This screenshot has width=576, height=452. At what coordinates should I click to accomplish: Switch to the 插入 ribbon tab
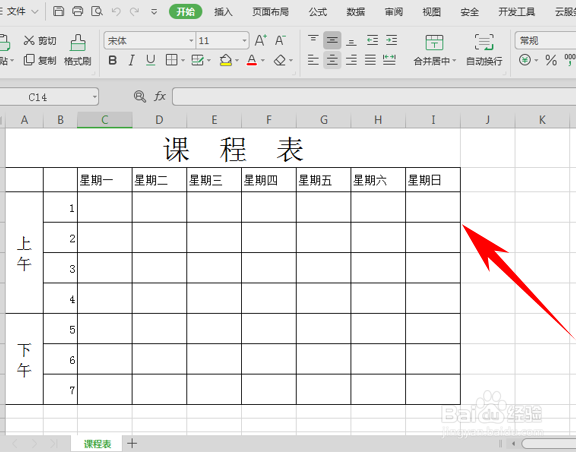[x=223, y=12]
